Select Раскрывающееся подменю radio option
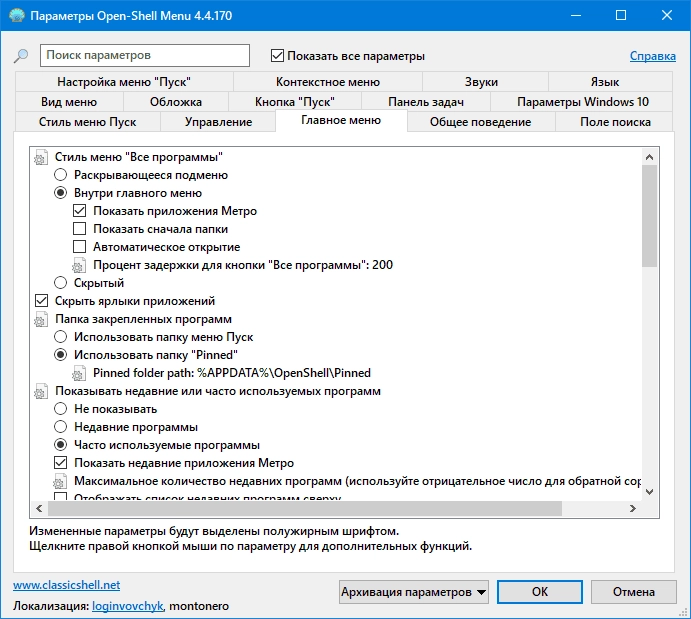Screen dimensions: 691x619 (x=60, y=175)
